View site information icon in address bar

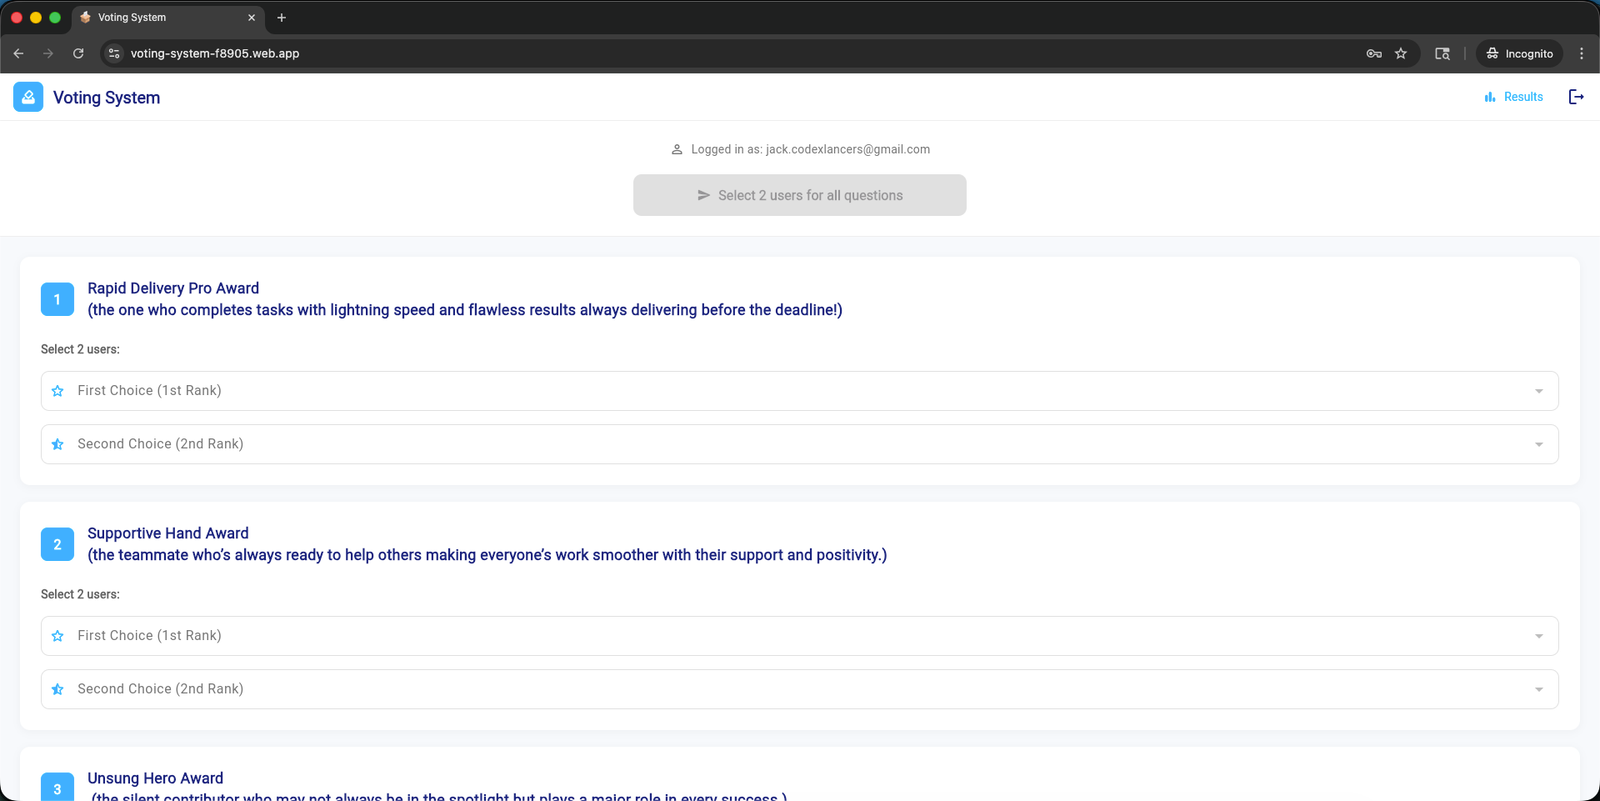[x=114, y=53]
